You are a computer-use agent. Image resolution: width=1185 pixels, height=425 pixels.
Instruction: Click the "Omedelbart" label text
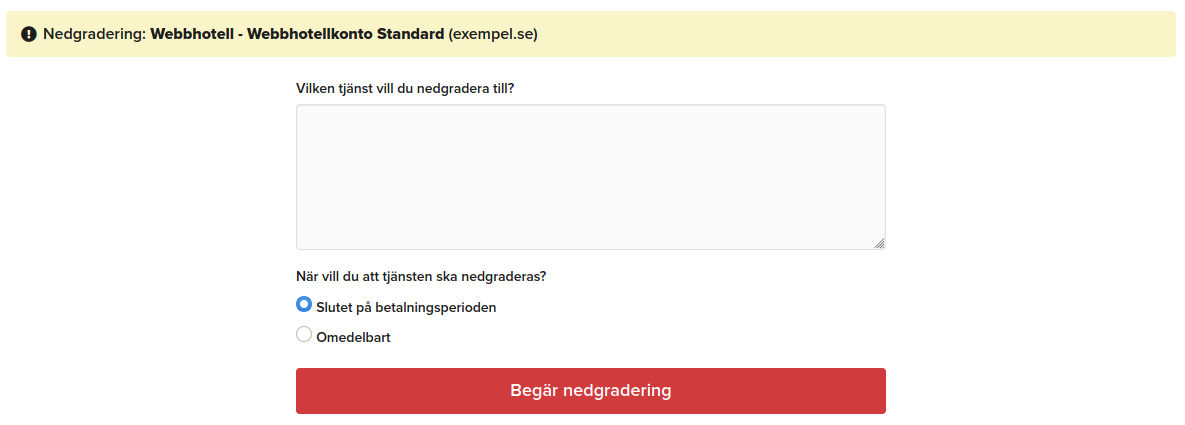tap(353, 337)
